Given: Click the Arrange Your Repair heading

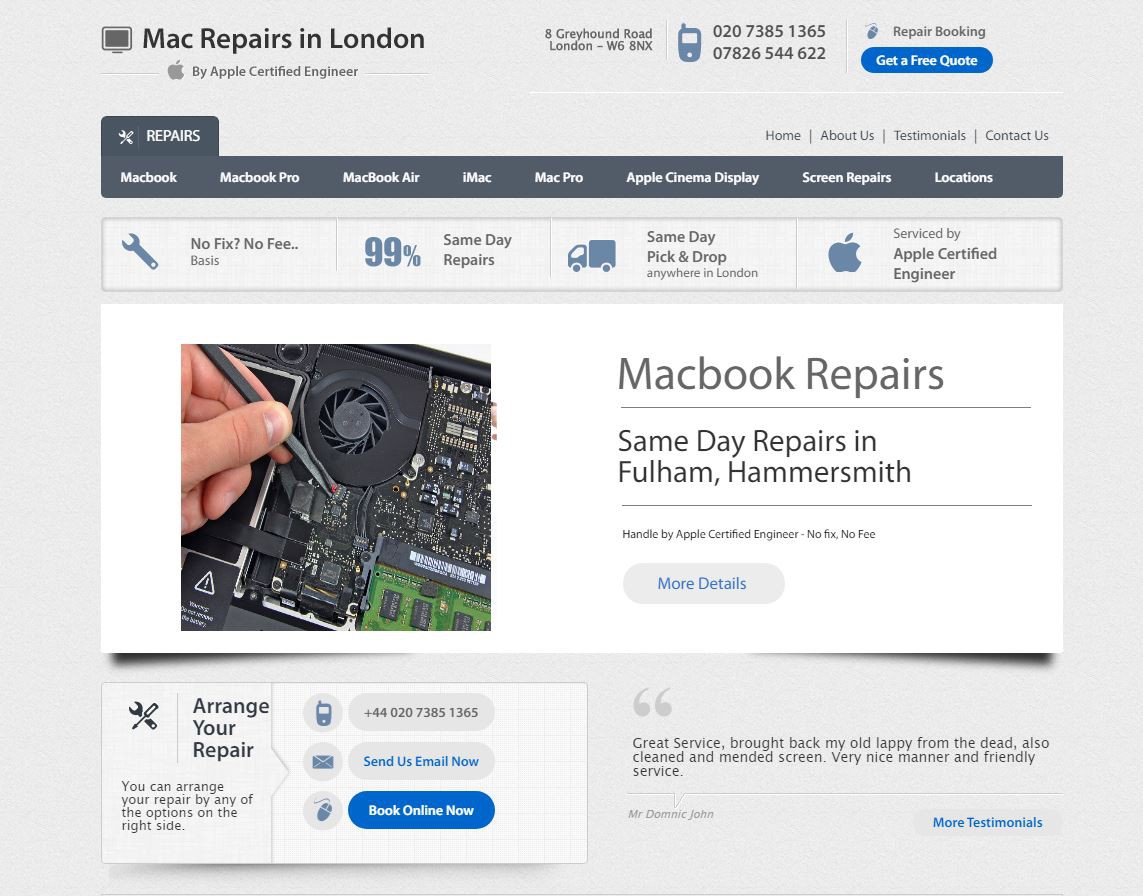Looking at the screenshot, I should pos(231,728).
